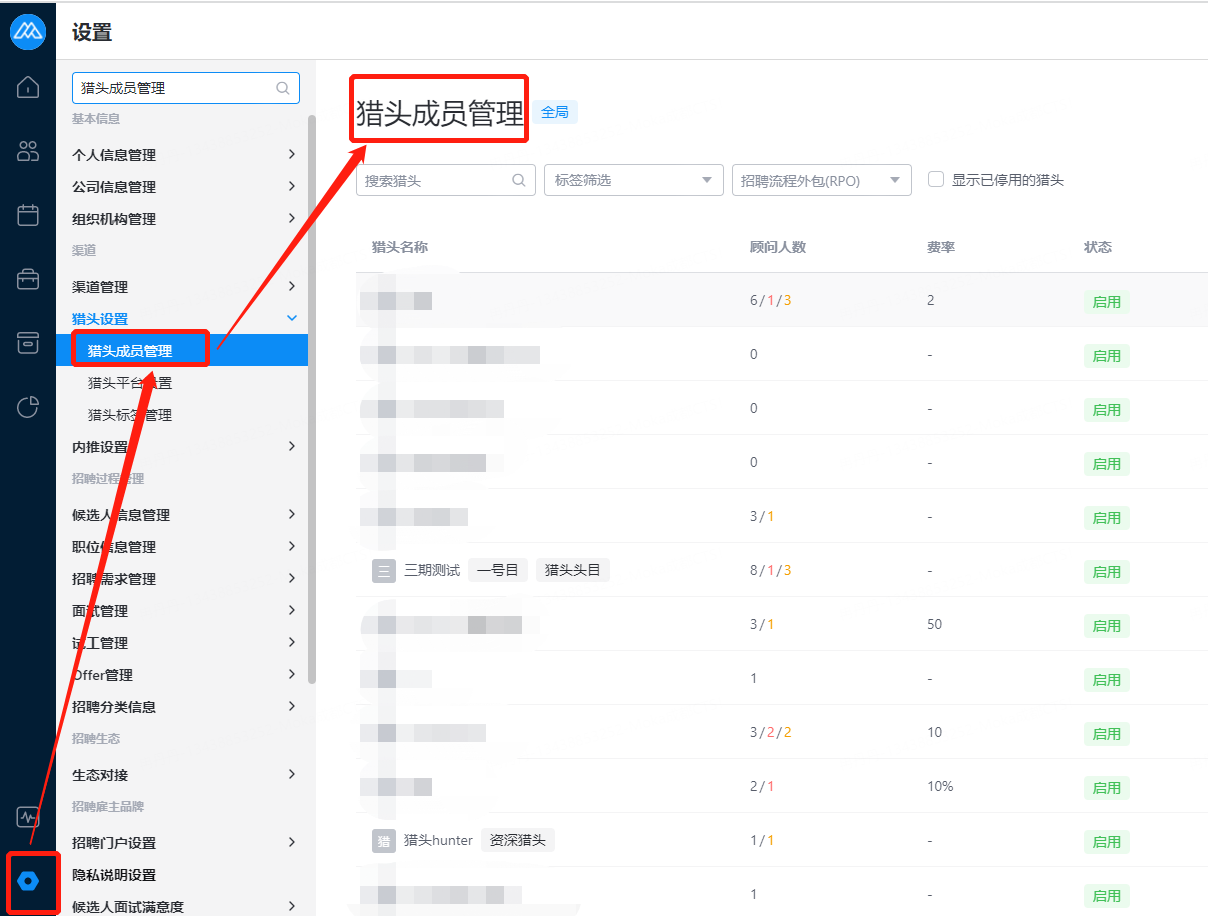Screen dimensions: 1208x916
Task: Click settings search box containing 猎头成员管理
Action: pyautogui.click(x=186, y=88)
